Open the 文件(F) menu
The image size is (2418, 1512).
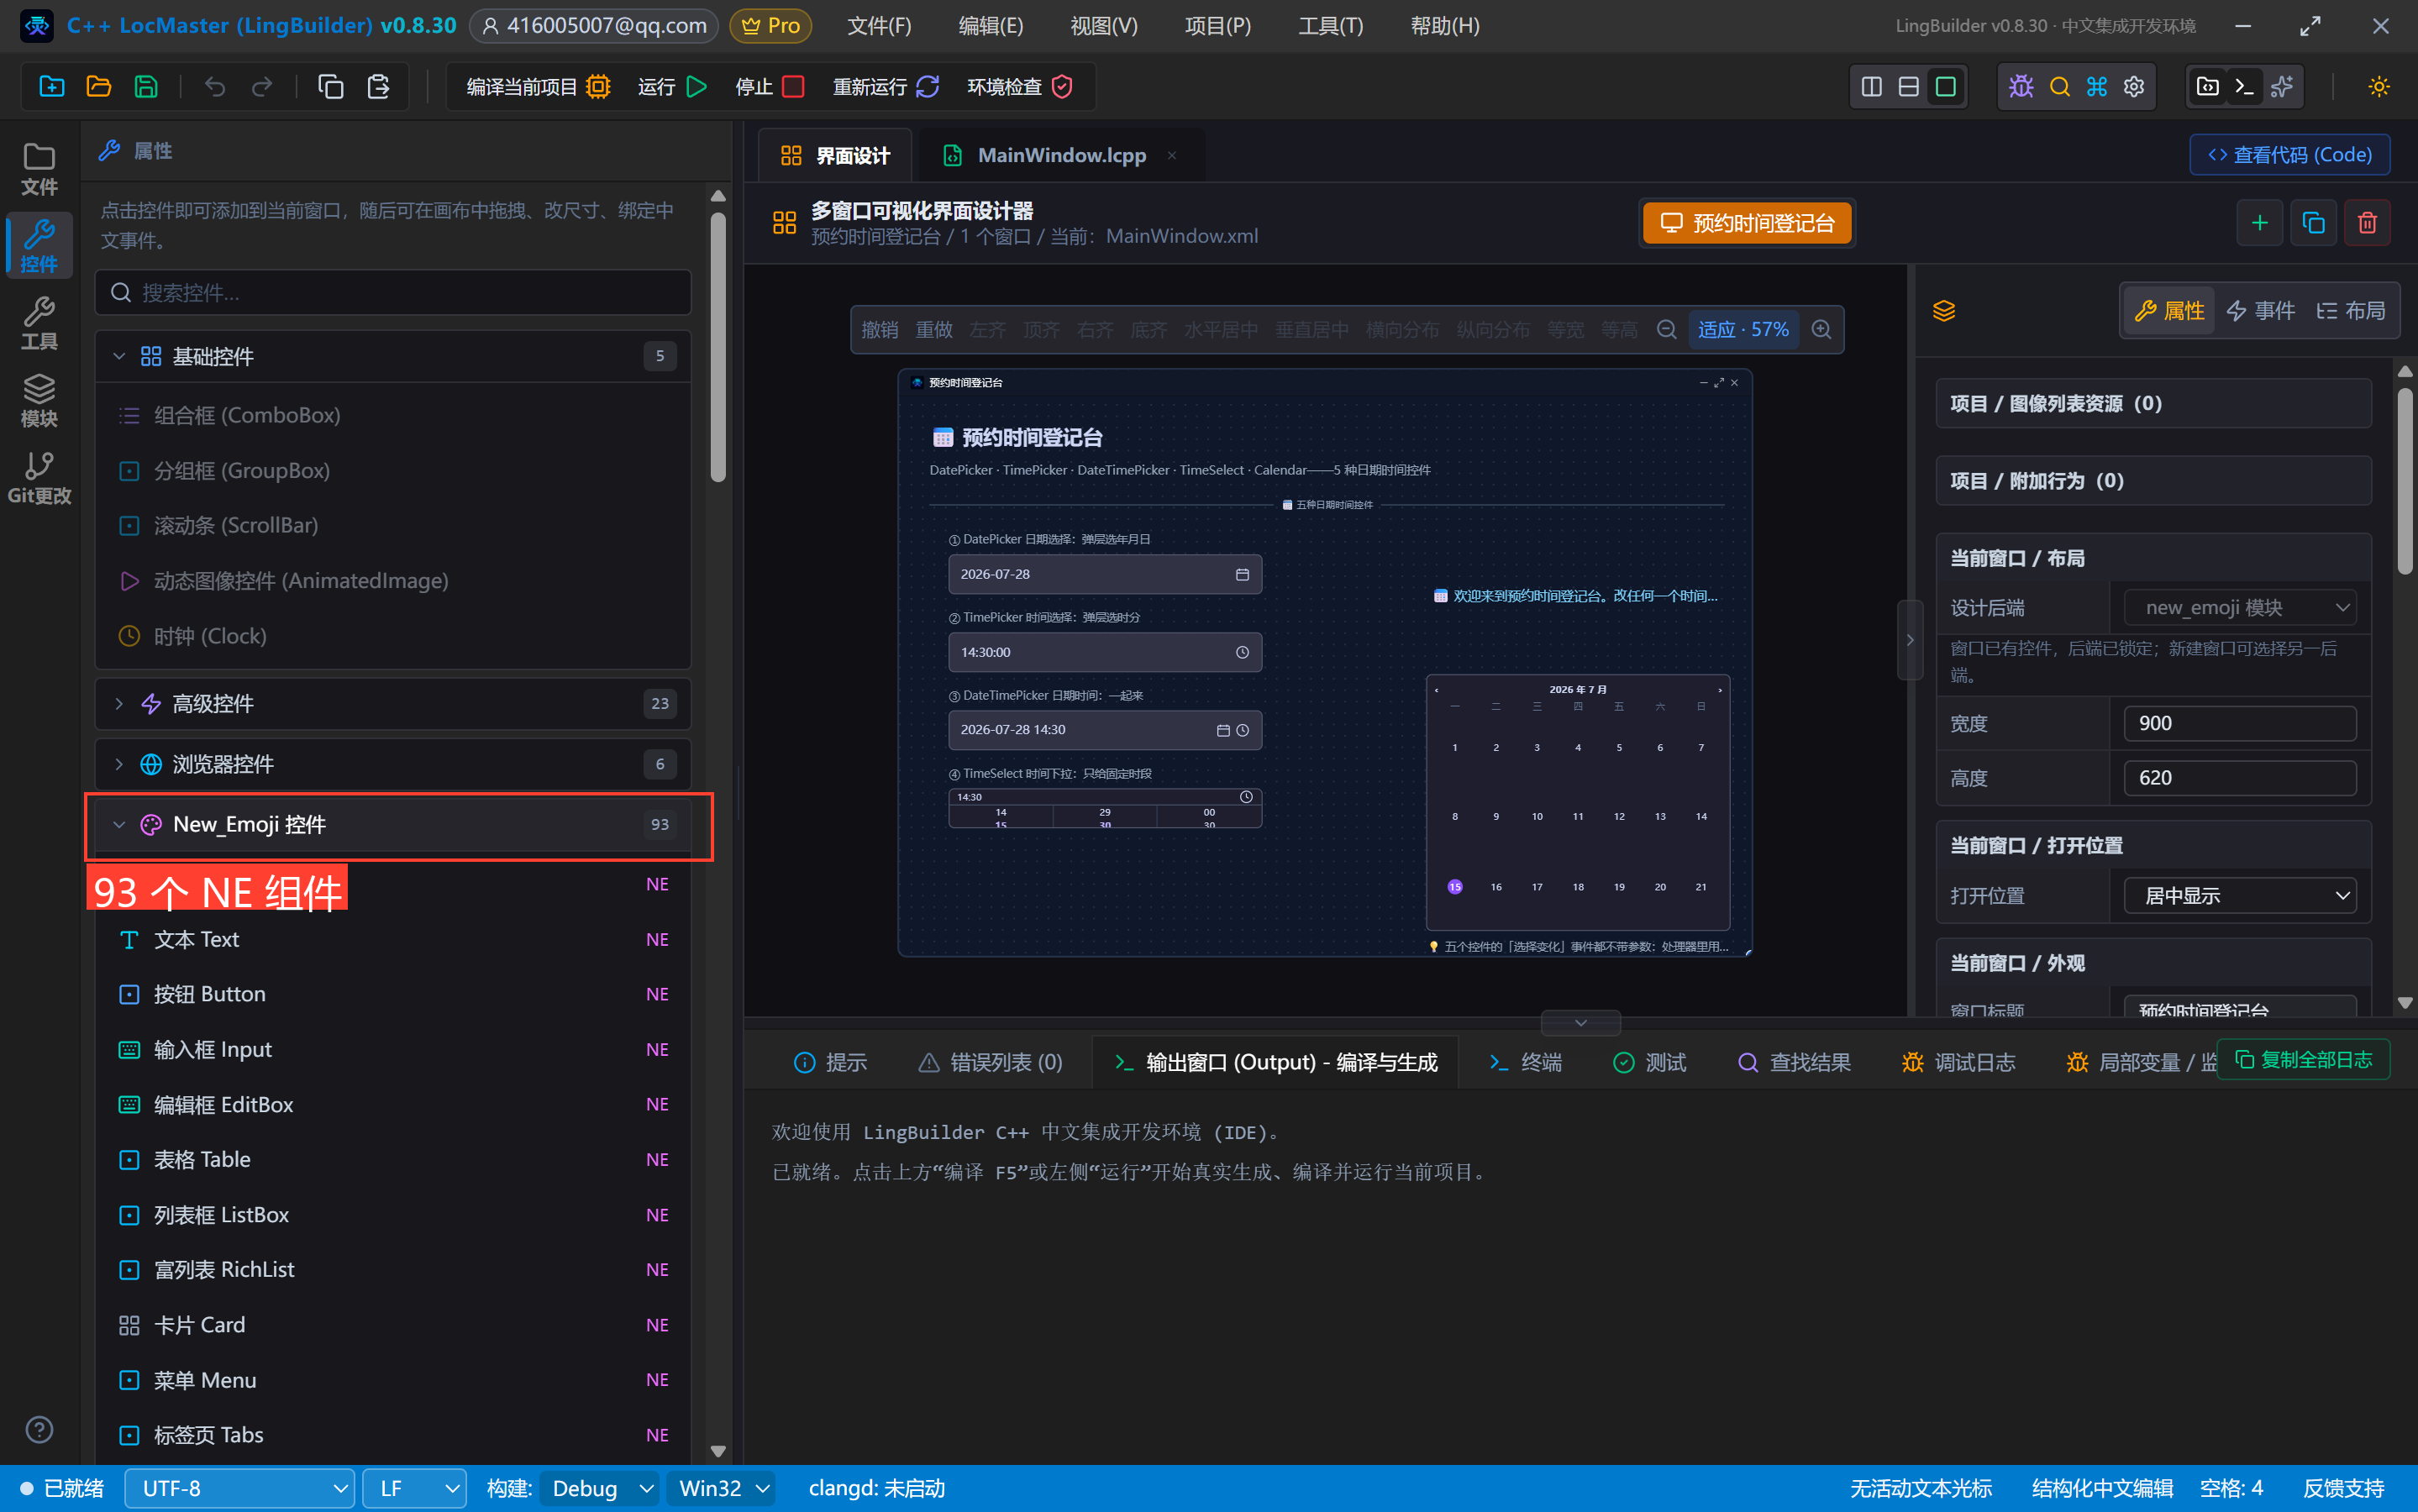[878, 25]
